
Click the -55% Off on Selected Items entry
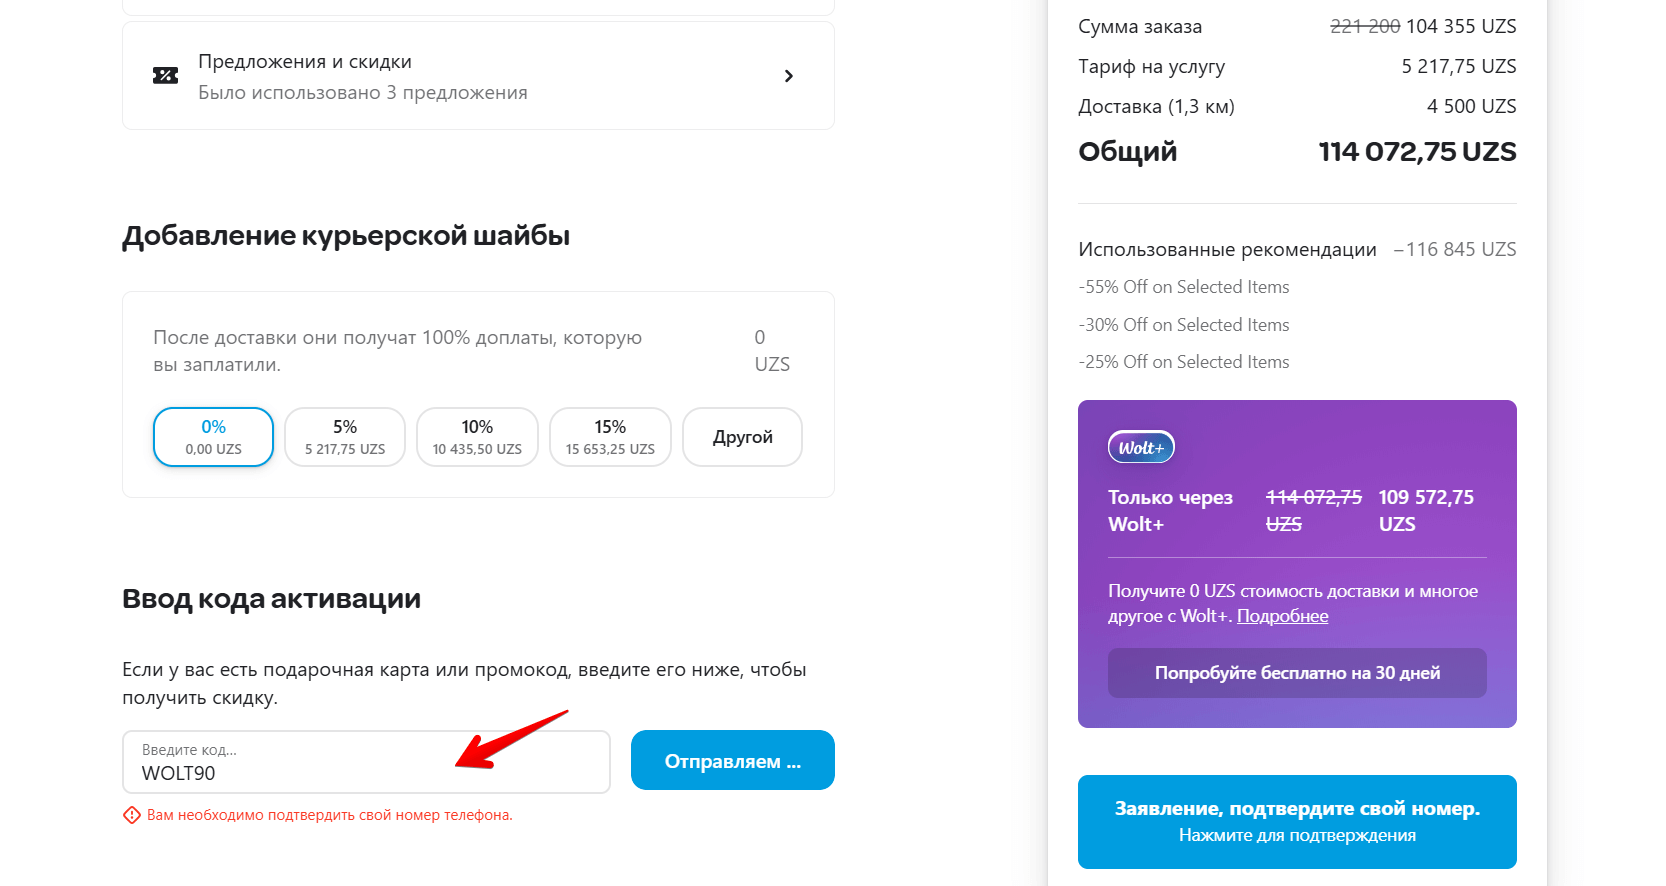[x=1184, y=287]
